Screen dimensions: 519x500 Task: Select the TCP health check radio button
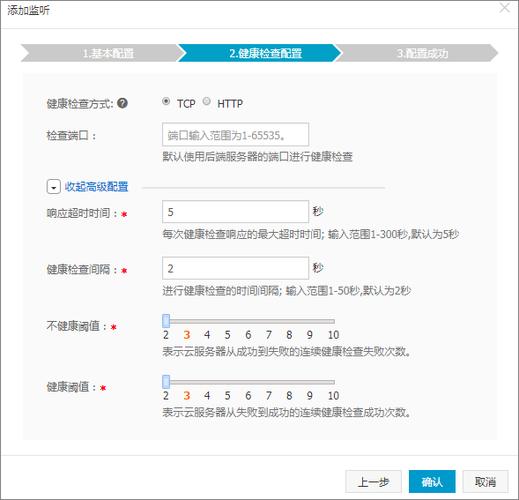166,101
